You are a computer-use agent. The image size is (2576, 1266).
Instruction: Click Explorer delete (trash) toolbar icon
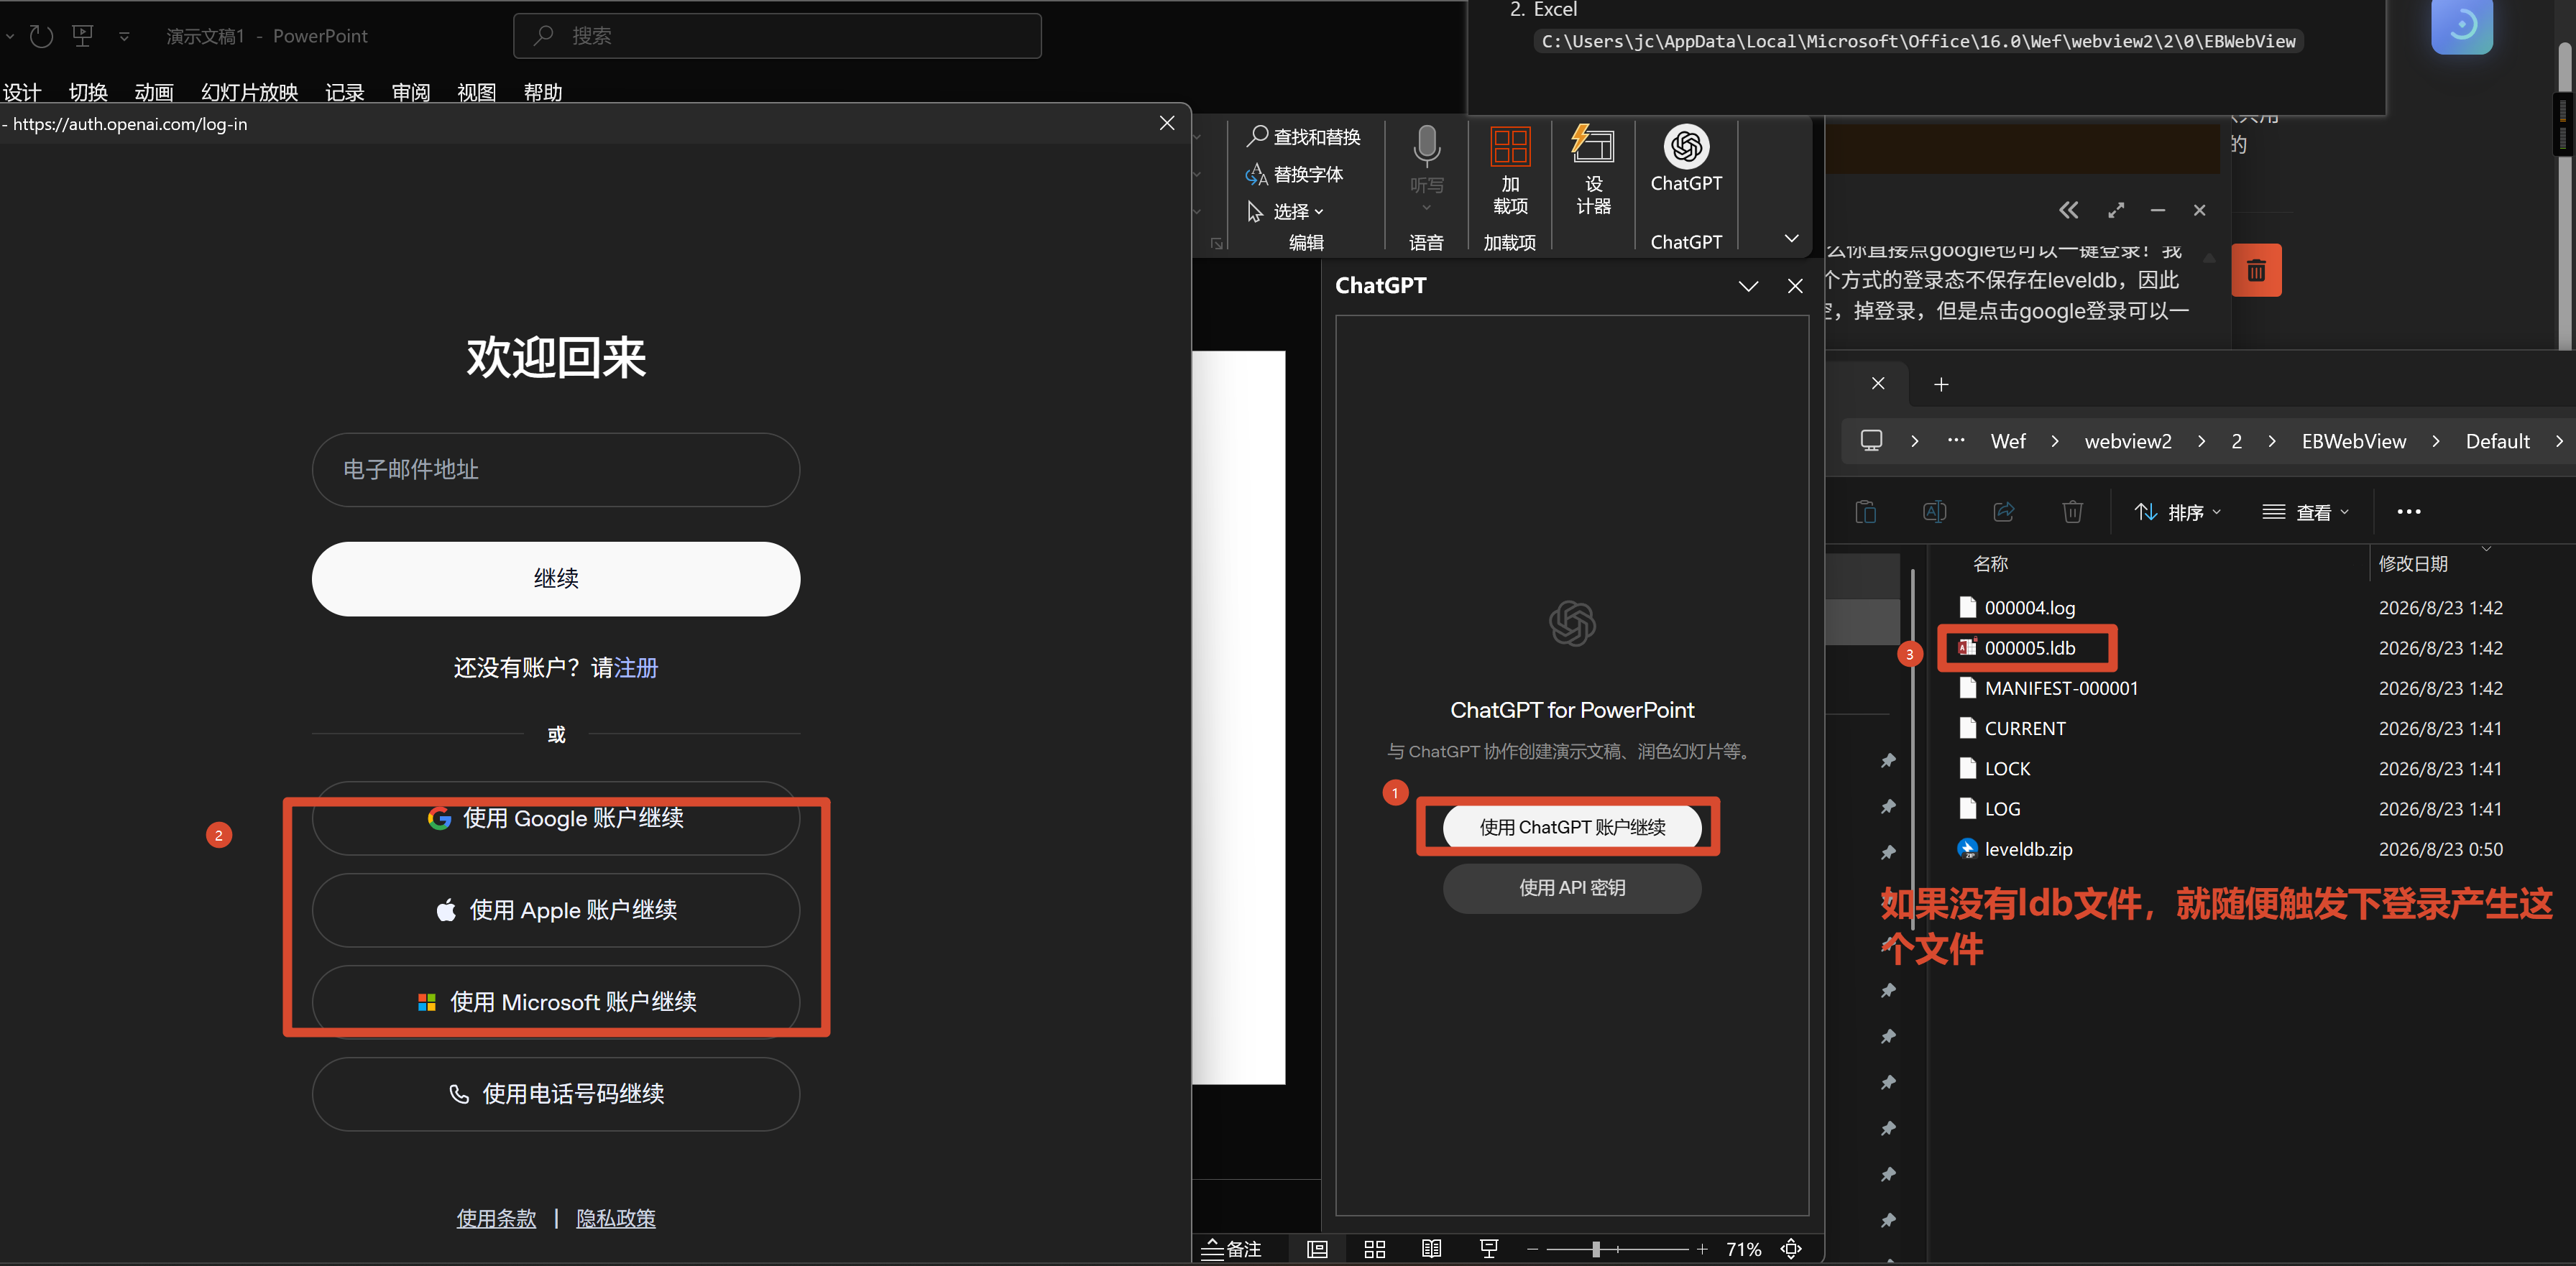[x=2072, y=512]
